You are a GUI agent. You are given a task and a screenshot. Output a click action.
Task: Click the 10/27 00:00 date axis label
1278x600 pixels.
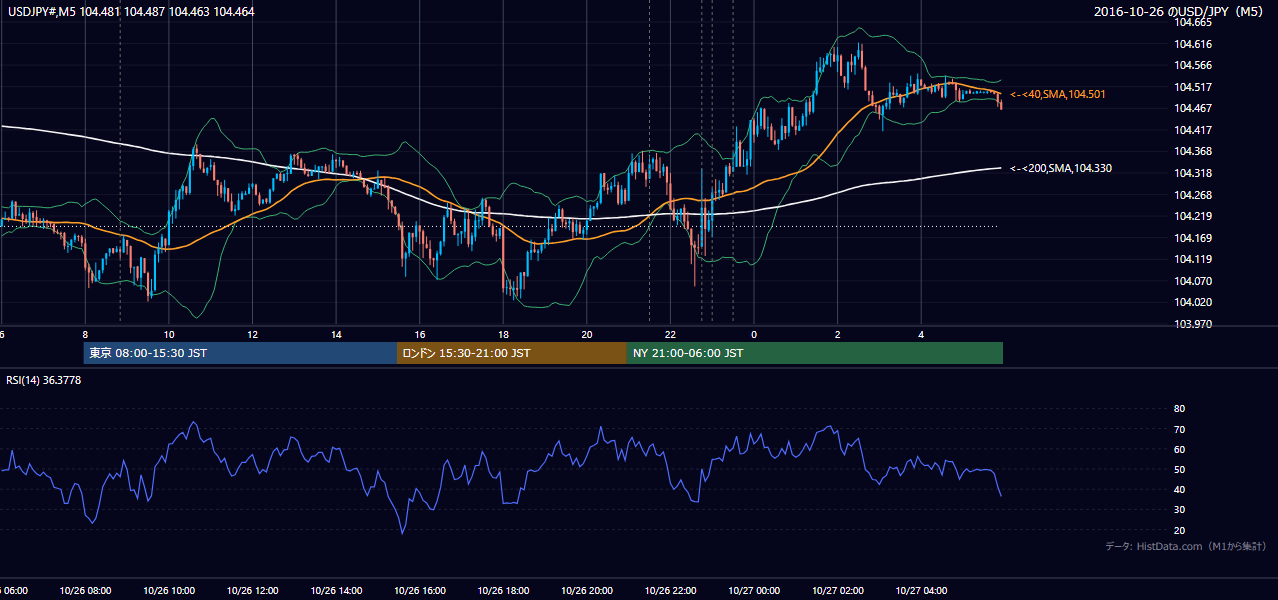coord(754,591)
